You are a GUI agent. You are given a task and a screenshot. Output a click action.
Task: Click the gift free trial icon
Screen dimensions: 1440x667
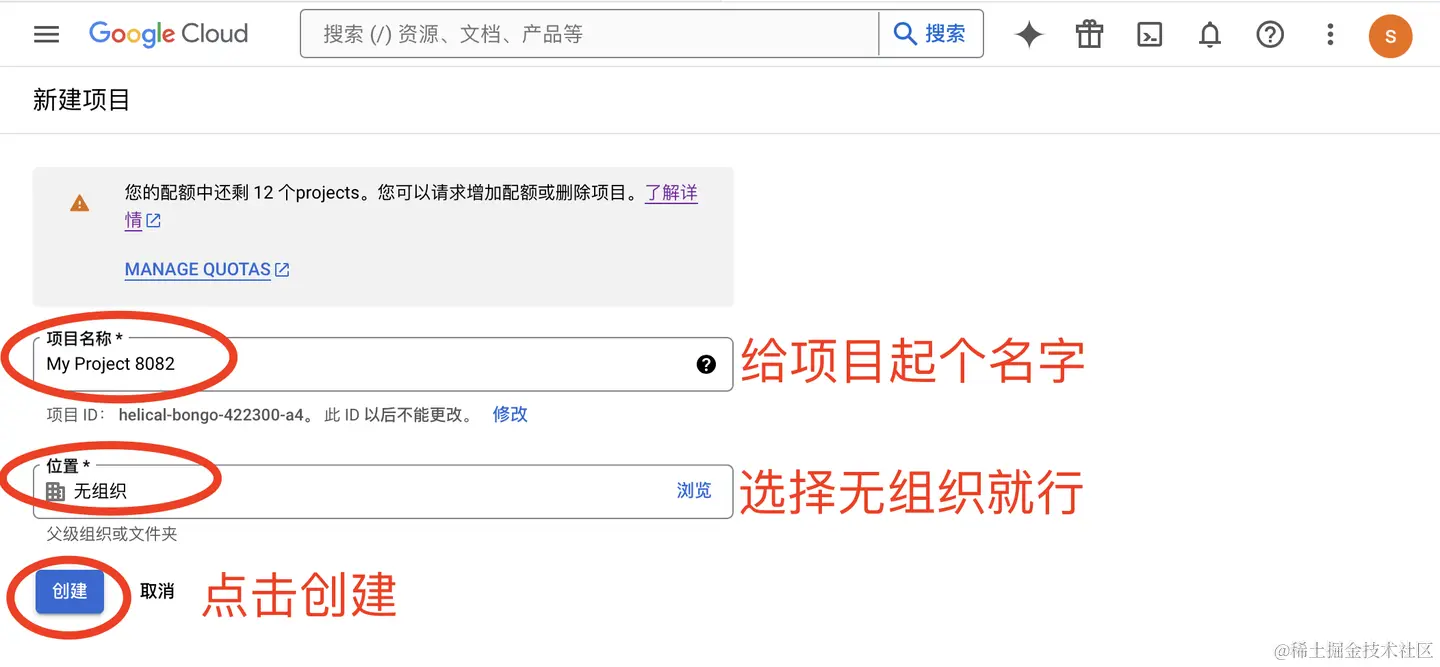pyautogui.click(x=1089, y=35)
